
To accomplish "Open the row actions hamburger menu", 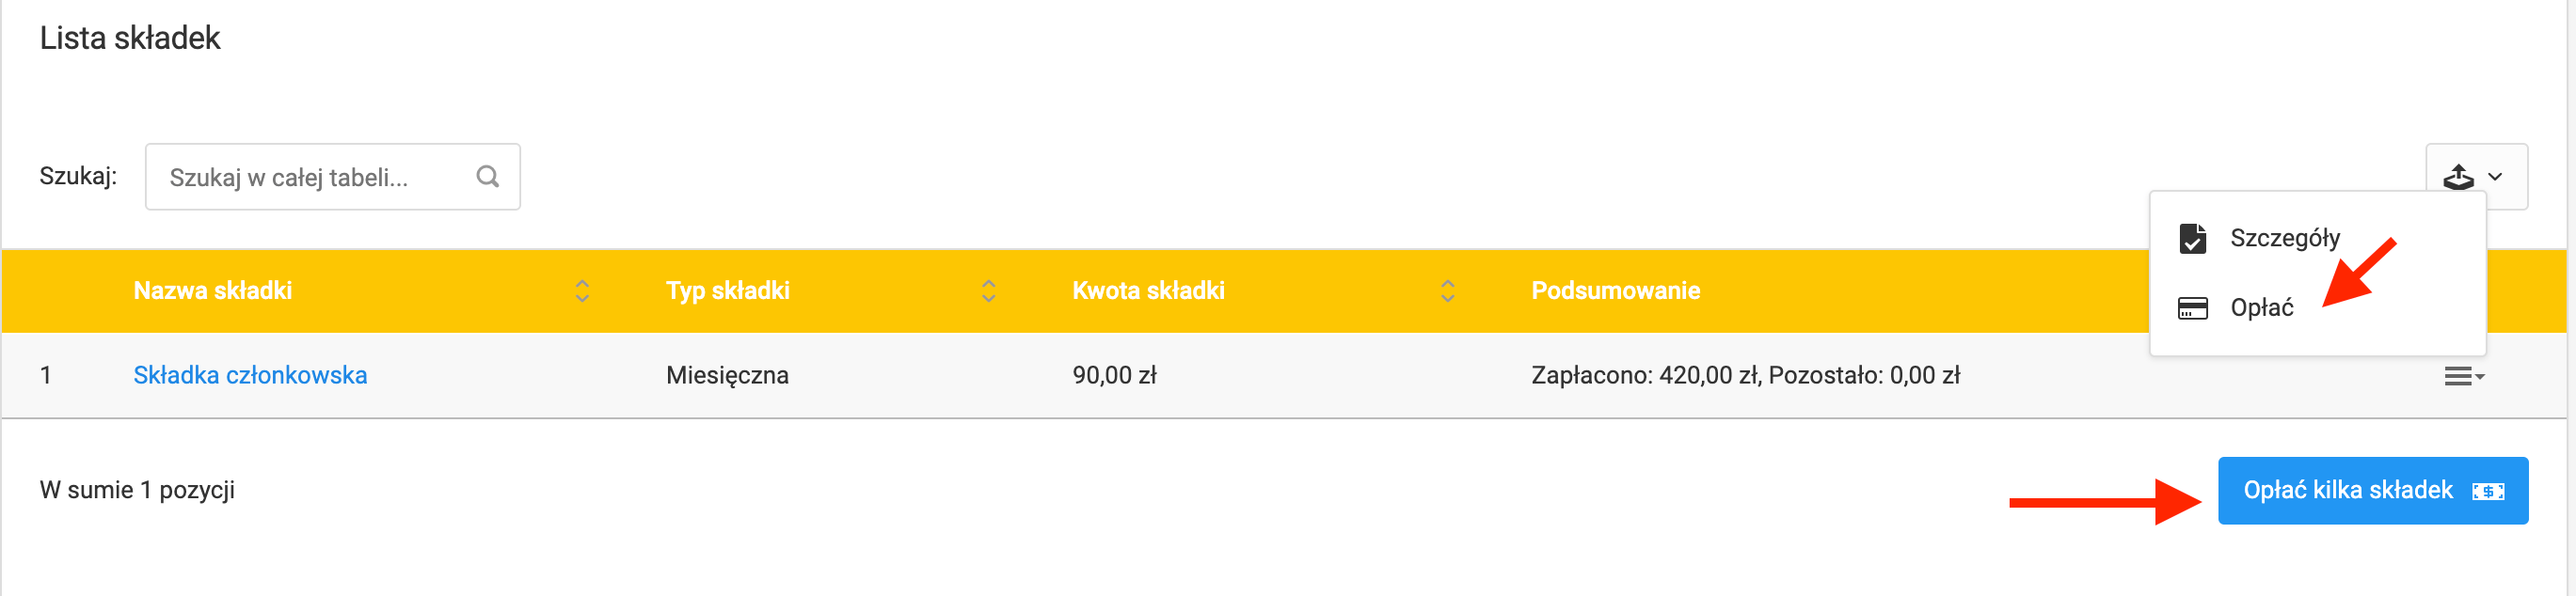I will tap(2463, 376).
